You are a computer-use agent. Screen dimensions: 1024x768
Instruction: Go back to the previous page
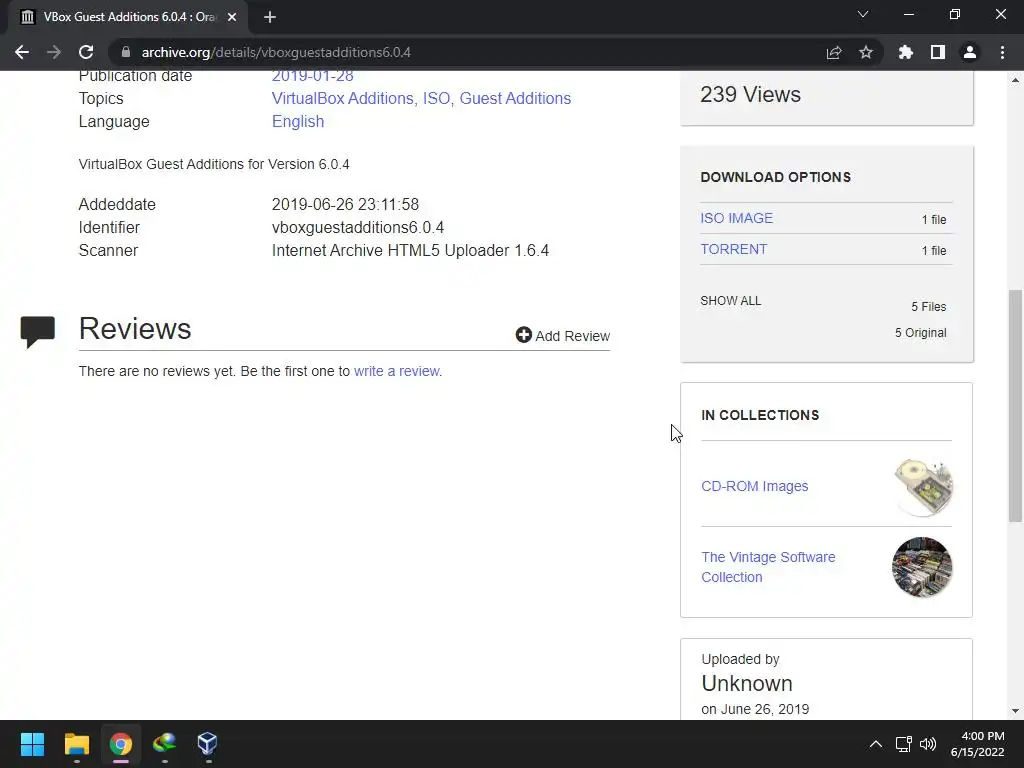click(22, 52)
